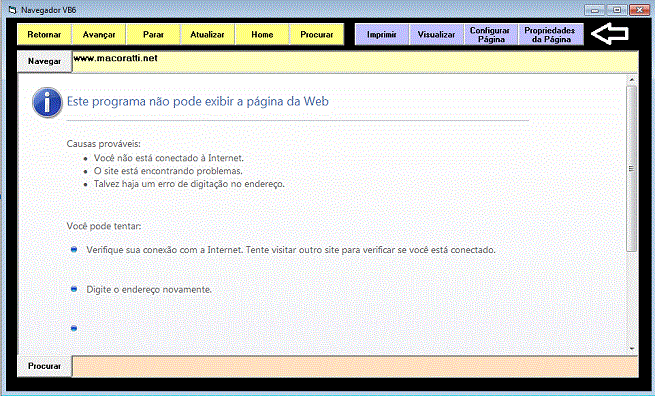Click 'Talvez haja um erro de digitação no endereço.'
Viewport: 655px width, 396px height.
click(189, 184)
